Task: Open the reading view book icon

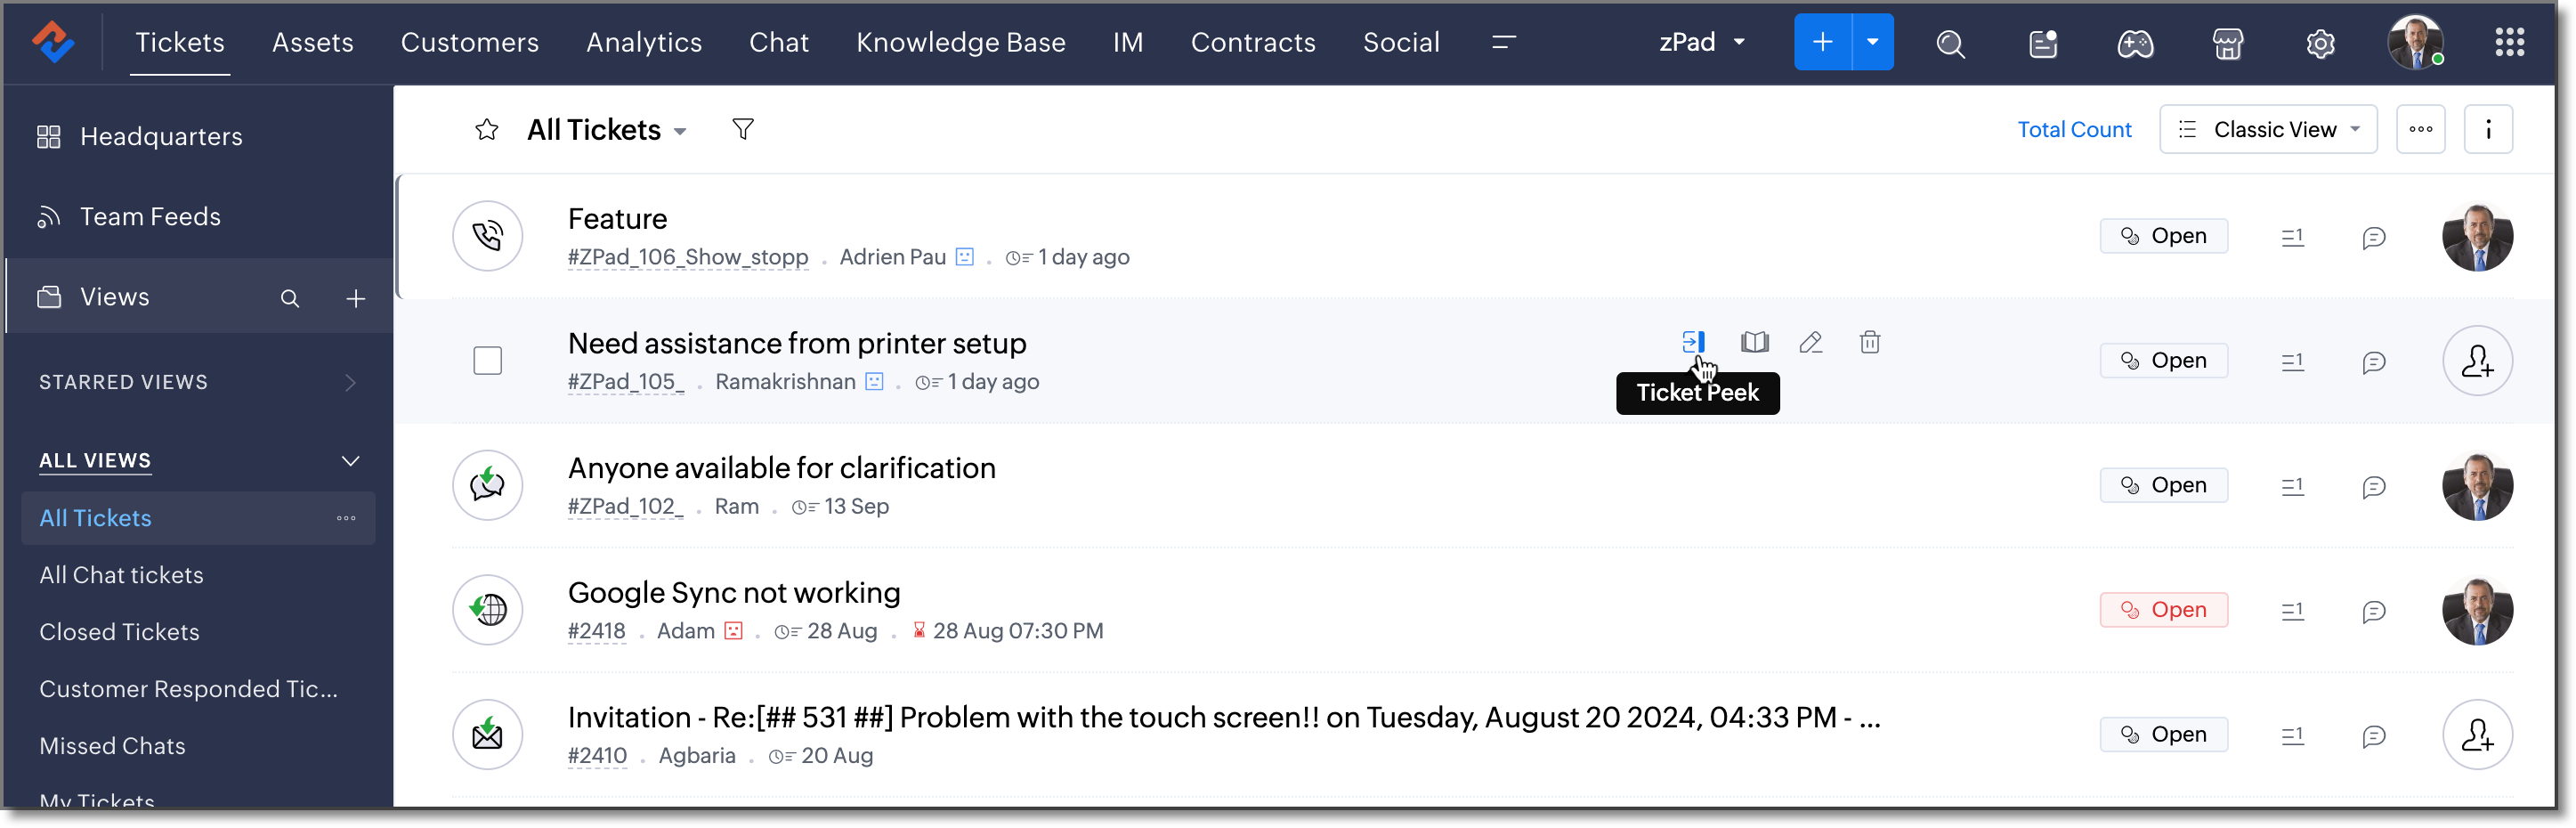Action: tap(1754, 343)
